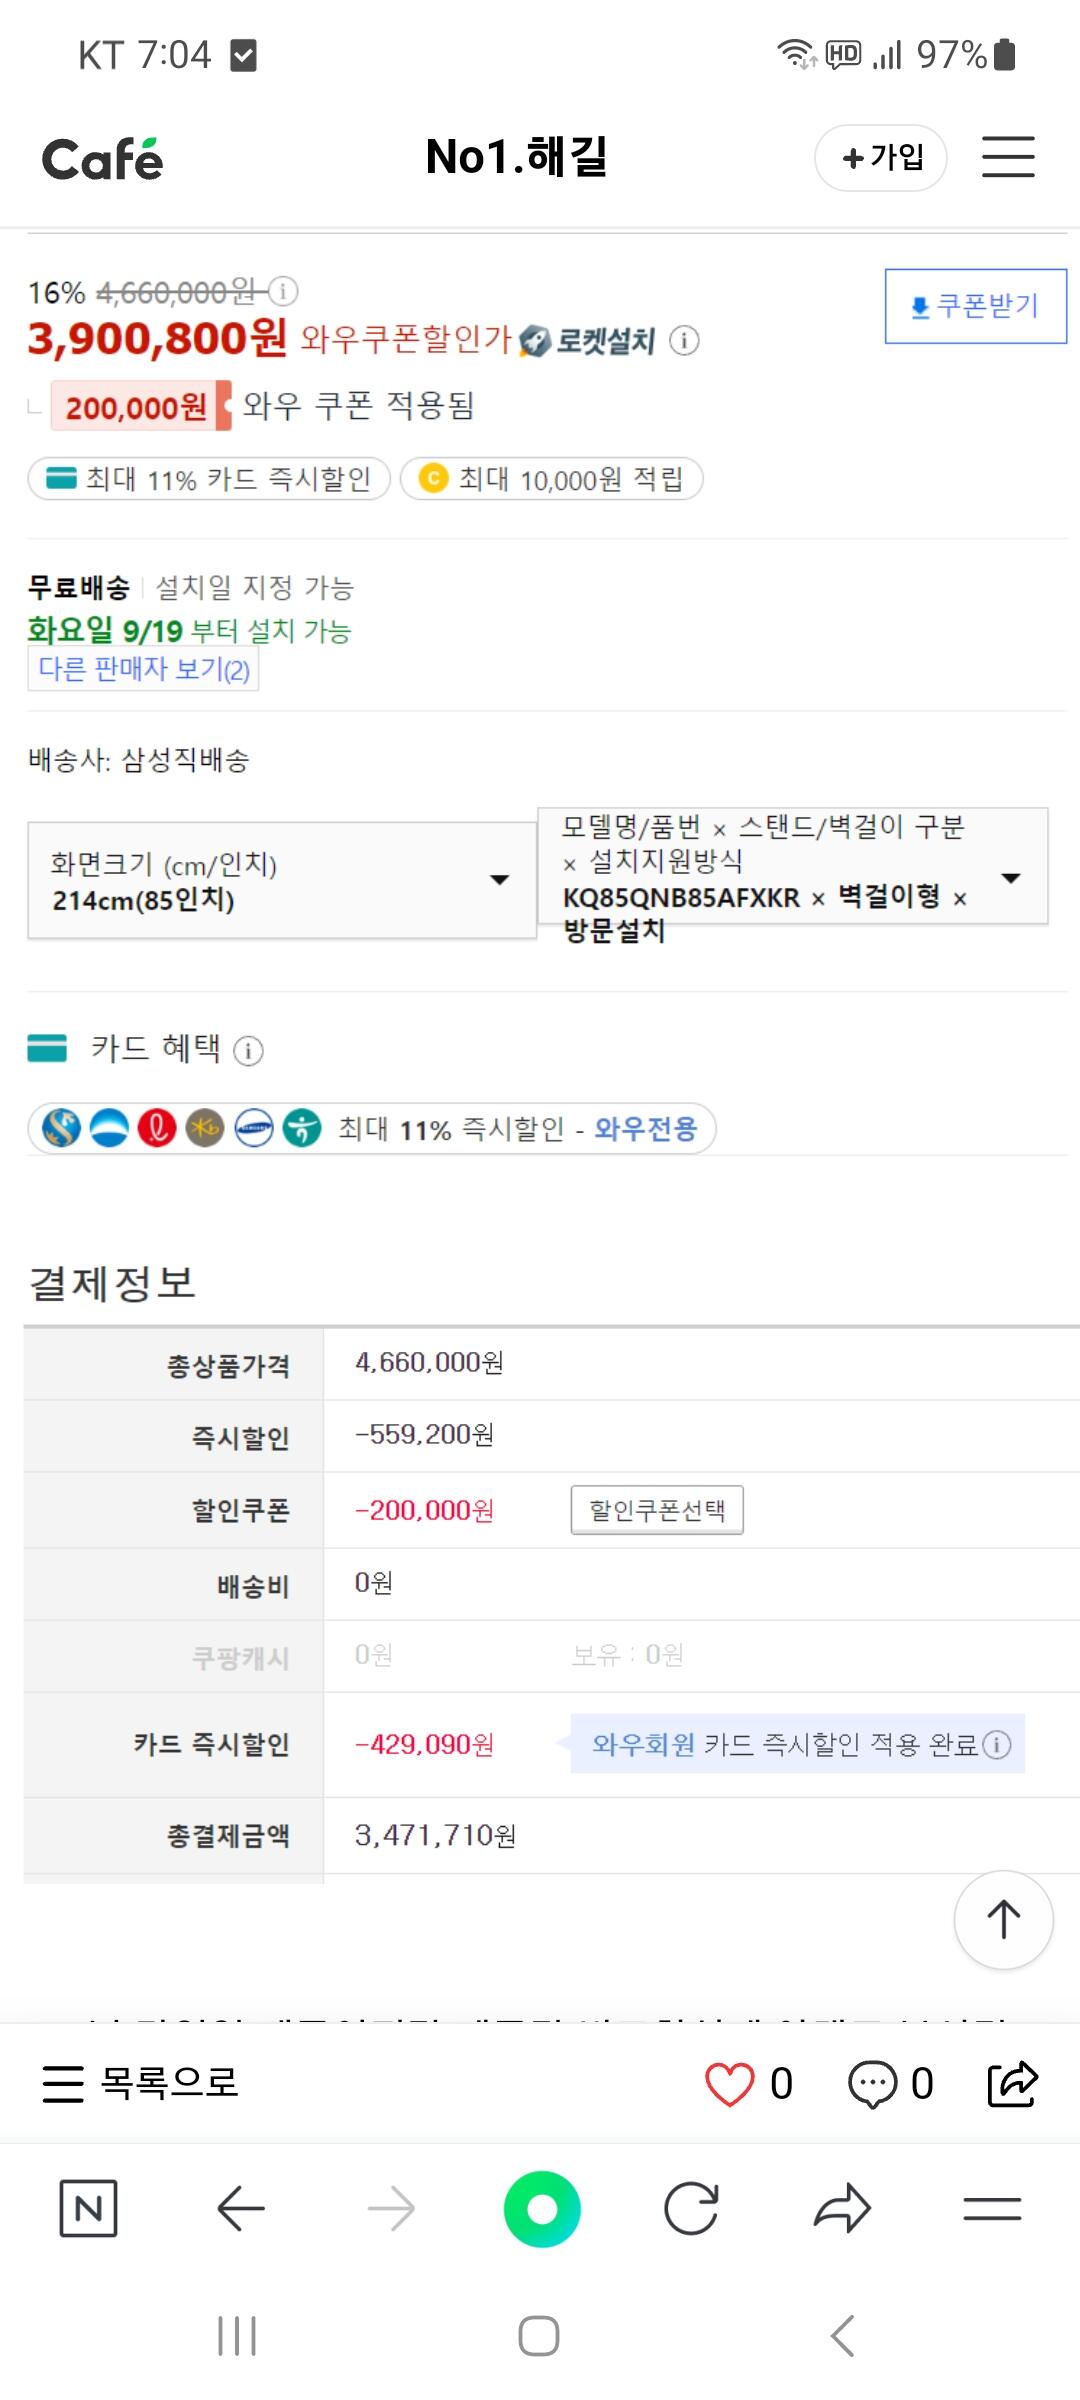
Task: Tap the scroll-to-top arrow button
Action: tap(1003, 1920)
